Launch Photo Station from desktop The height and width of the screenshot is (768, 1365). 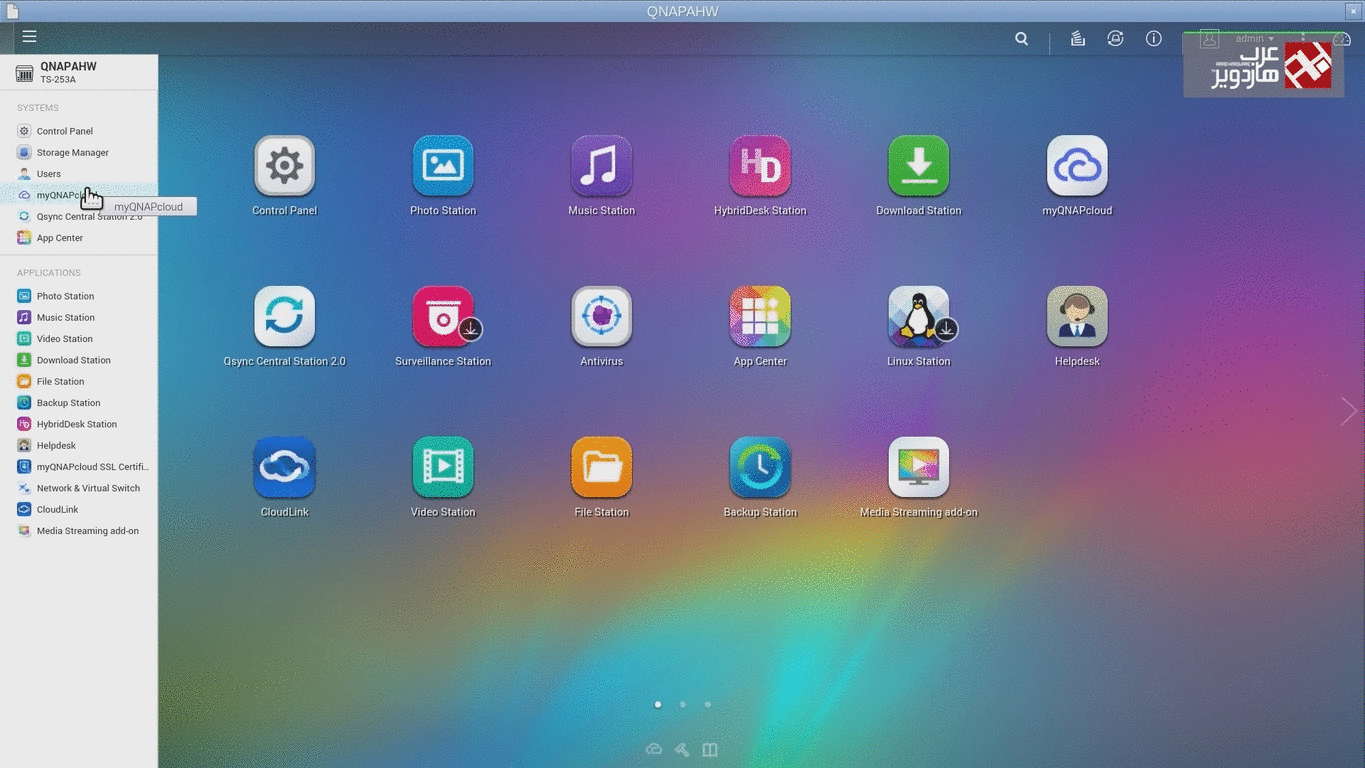click(443, 166)
